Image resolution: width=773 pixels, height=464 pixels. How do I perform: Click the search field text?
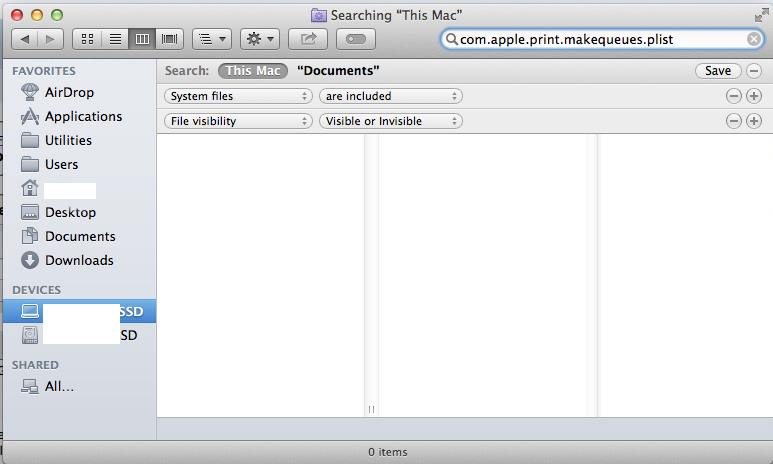click(x=566, y=39)
